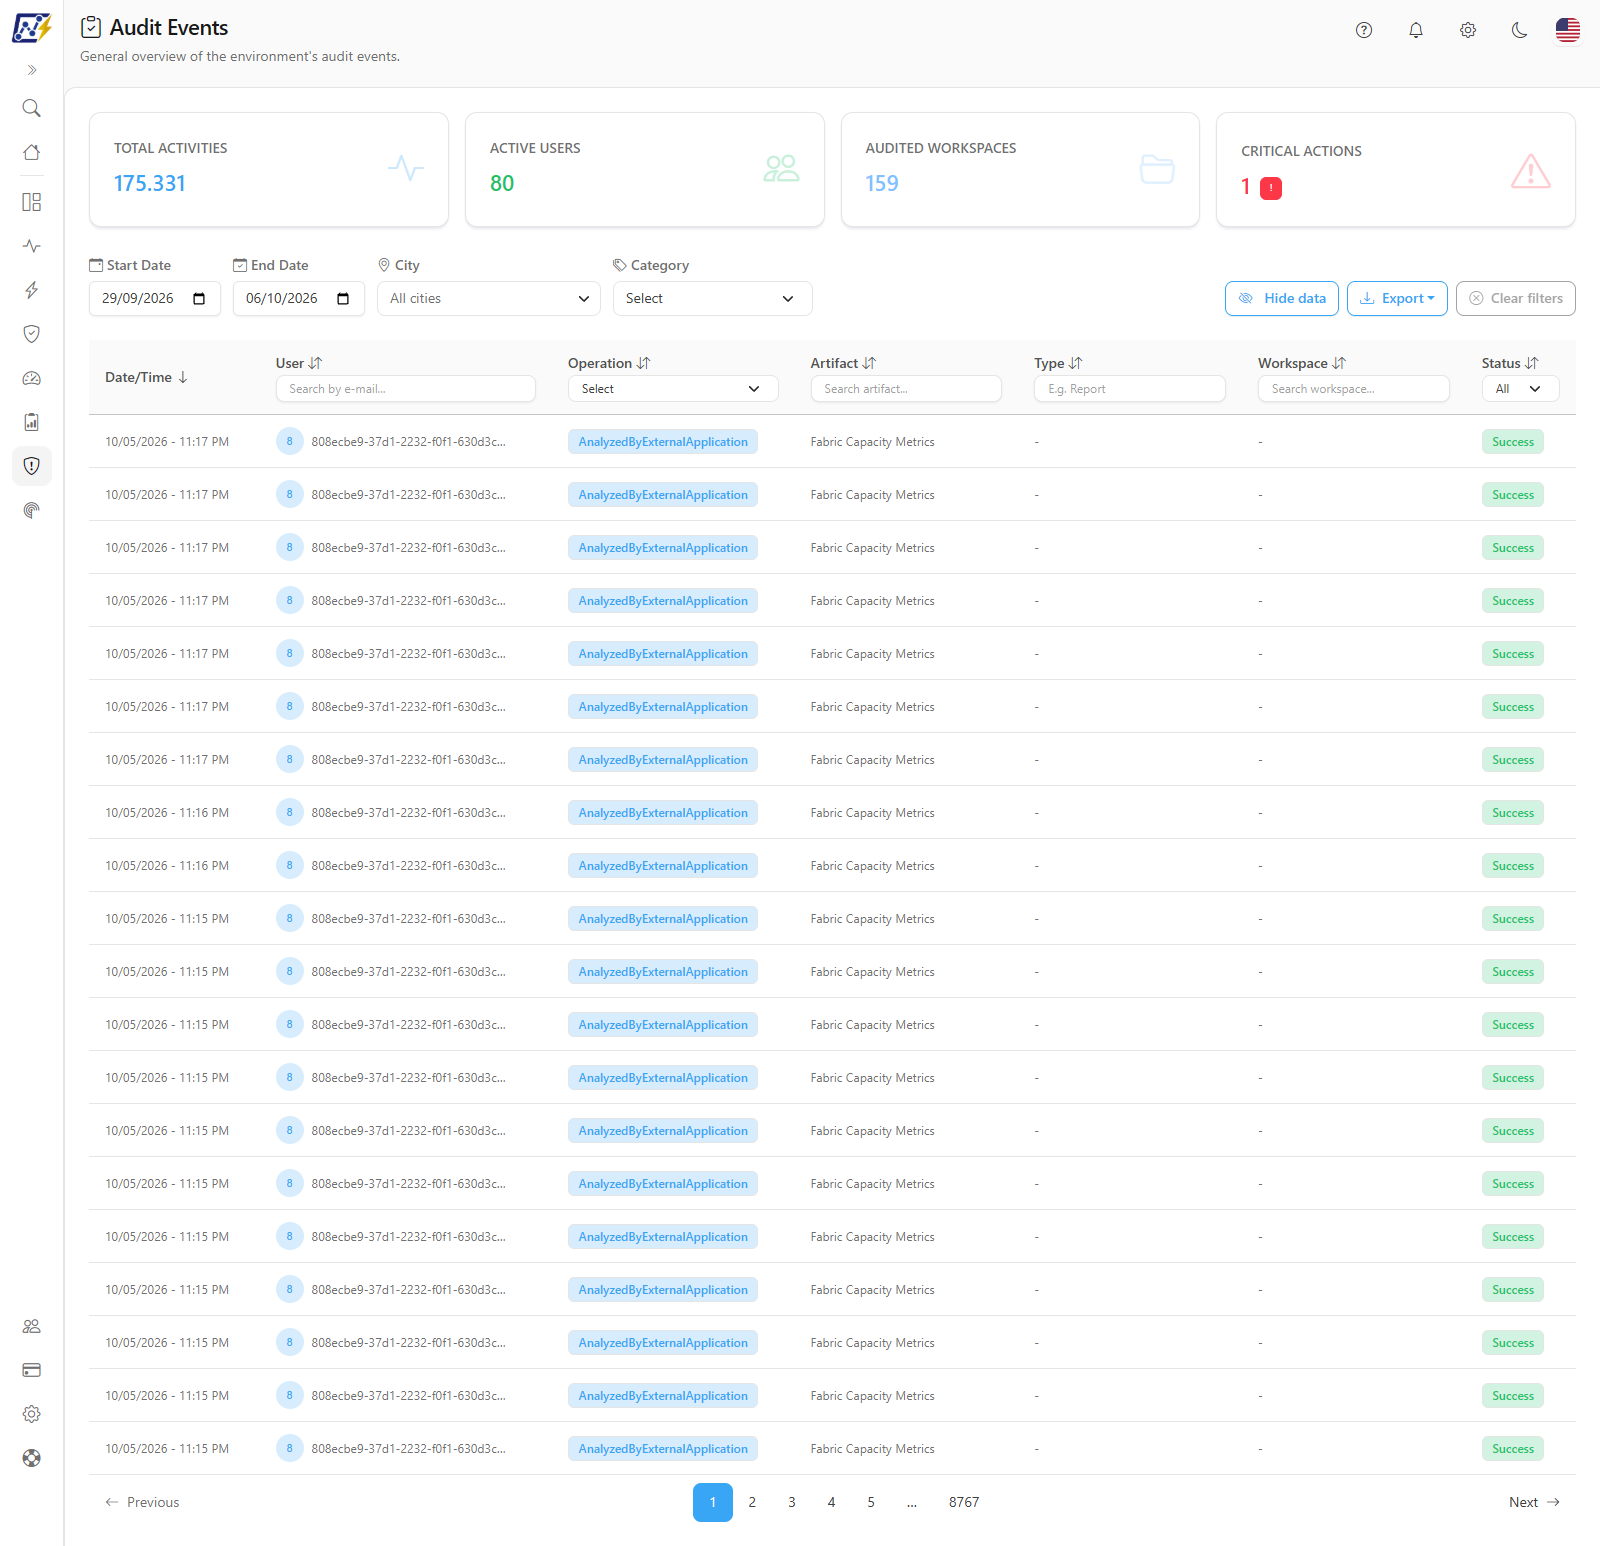Open the Start Date calendar picker
Image resolution: width=1600 pixels, height=1546 pixels.
pyautogui.click(x=199, y=298)
